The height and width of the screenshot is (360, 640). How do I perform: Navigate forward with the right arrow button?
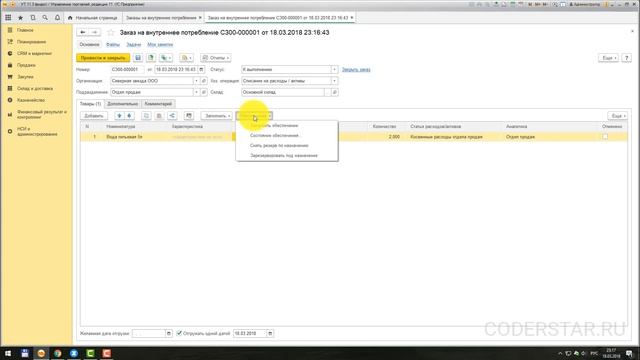click(x=94, y=32)
